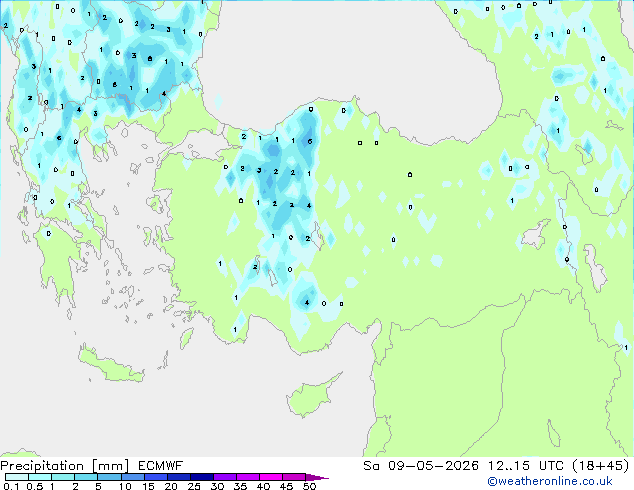The height and width of the screenshot is (490, 634).
Task: Click the 'Precipitation [mm]' label
Action: click(x=64, y=466)
